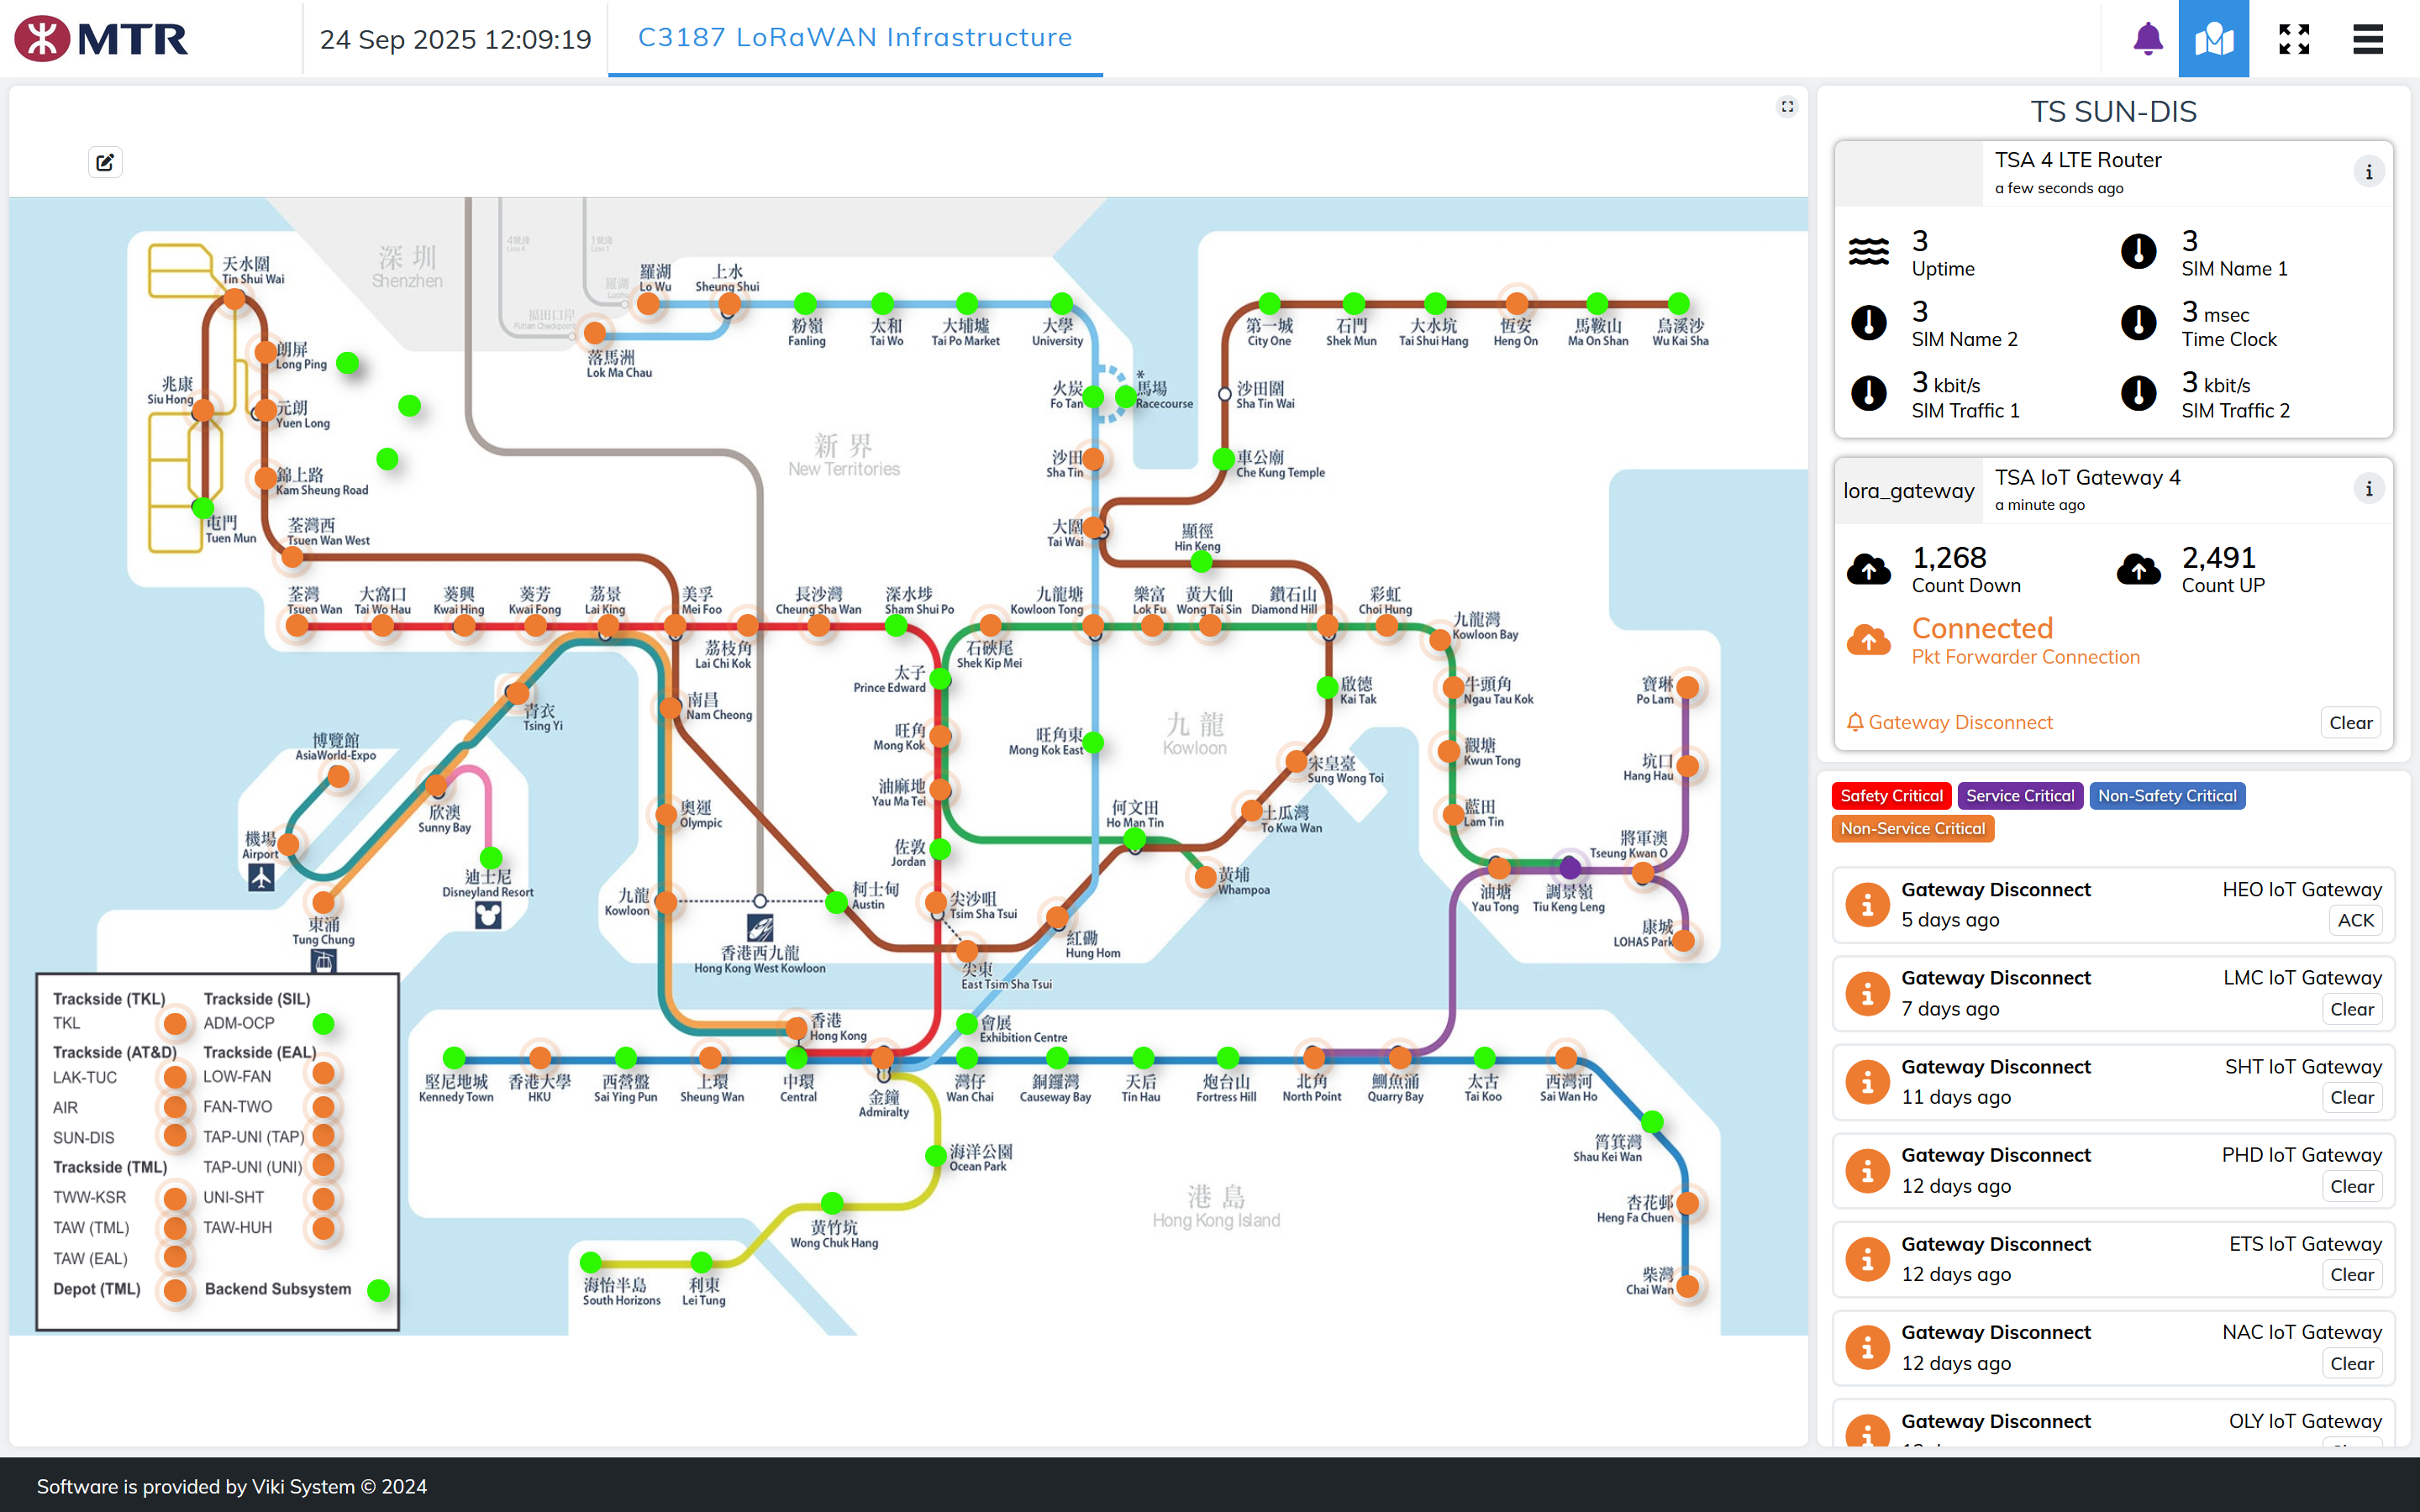2420x1512 pixels.
Task: Click HEO Gateway Disconnect alert icon
Action: [1866, 905]
